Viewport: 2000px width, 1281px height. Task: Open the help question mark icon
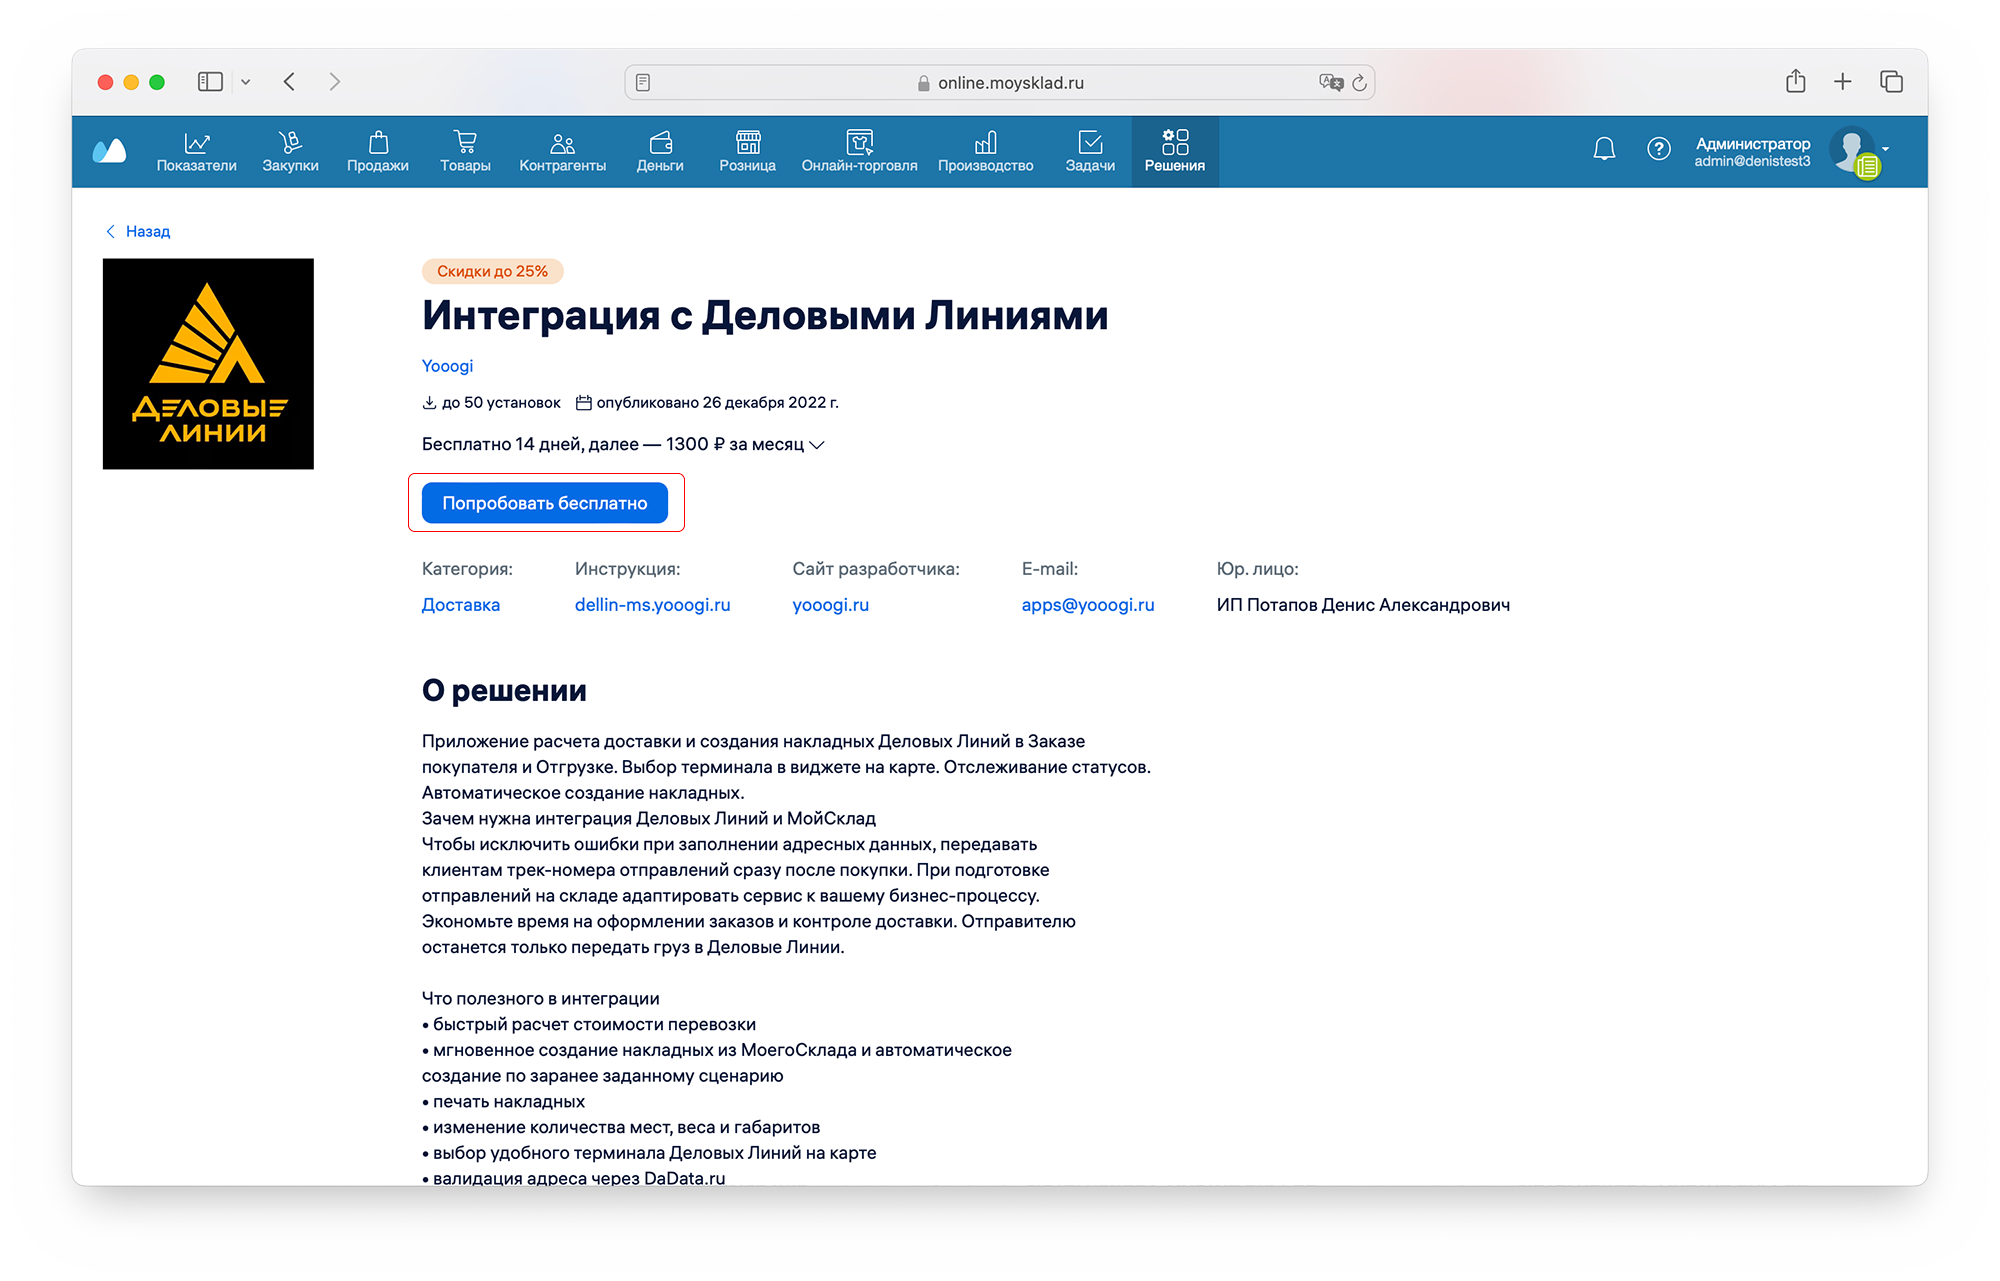(1658, 150)
